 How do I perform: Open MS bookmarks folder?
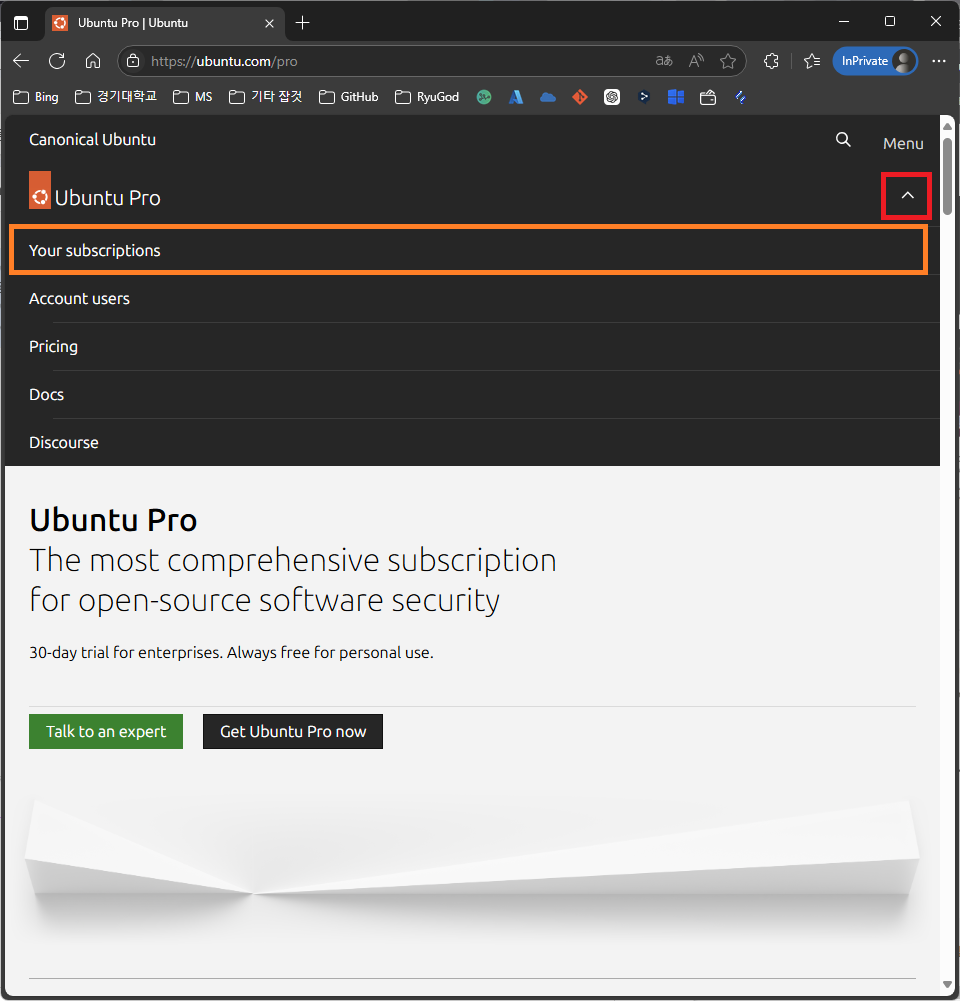pyautogui.click(x=193, y=97)
